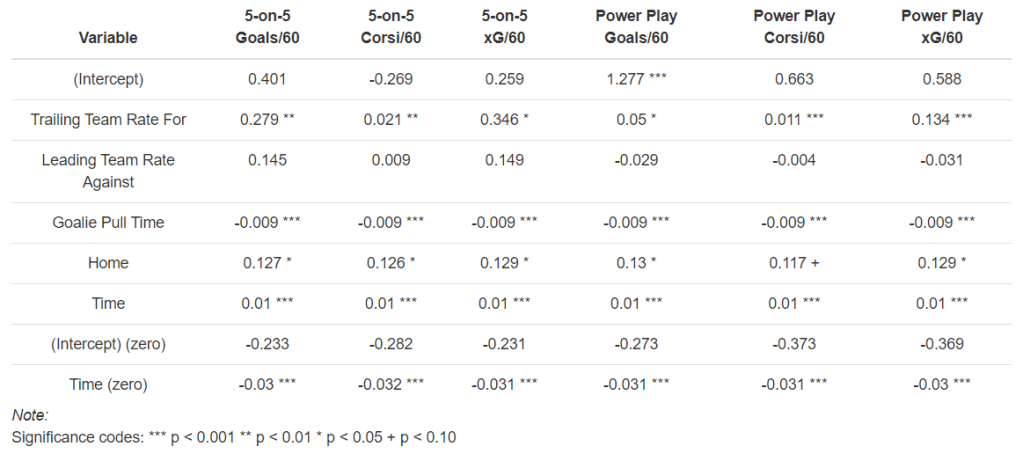Select the Home row label
The image size is (1023, 454).
coord(110,263)
